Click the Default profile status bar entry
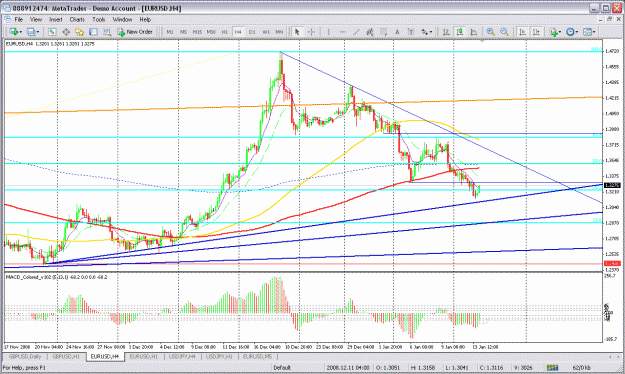This screenshot has width=625, height=374. click(x=282, y=368)
